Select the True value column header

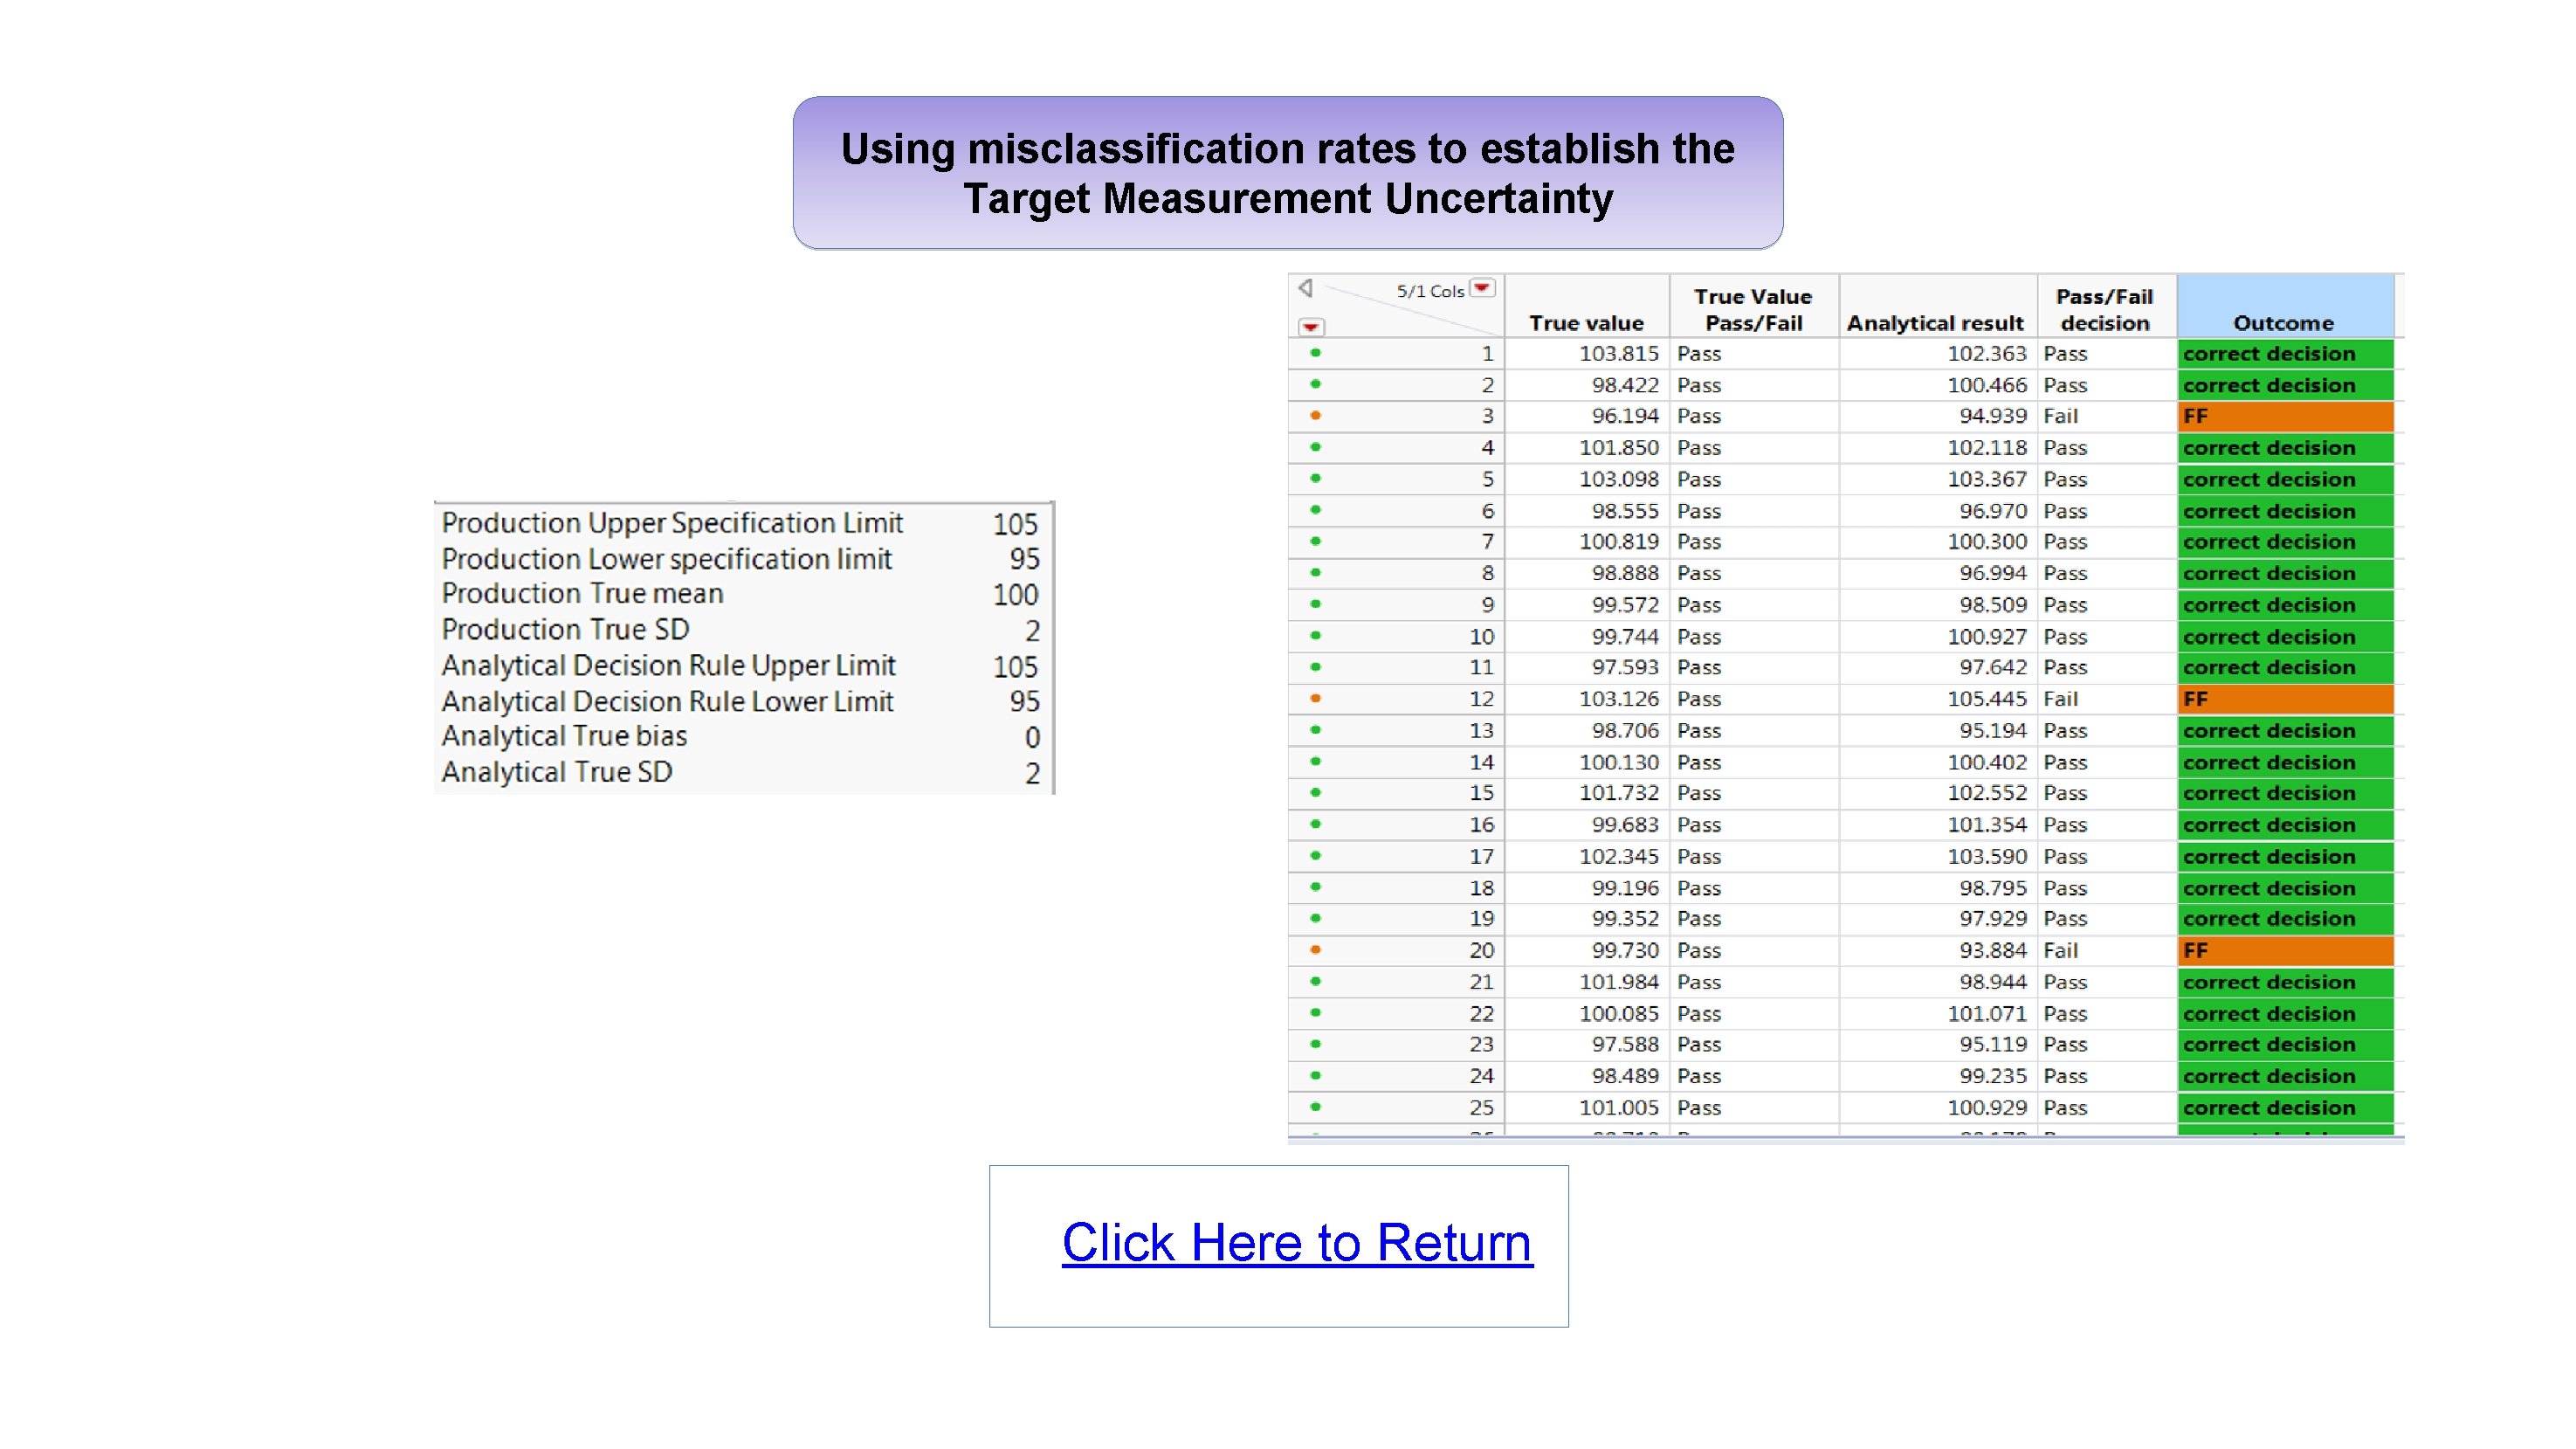click(1586, 322)
